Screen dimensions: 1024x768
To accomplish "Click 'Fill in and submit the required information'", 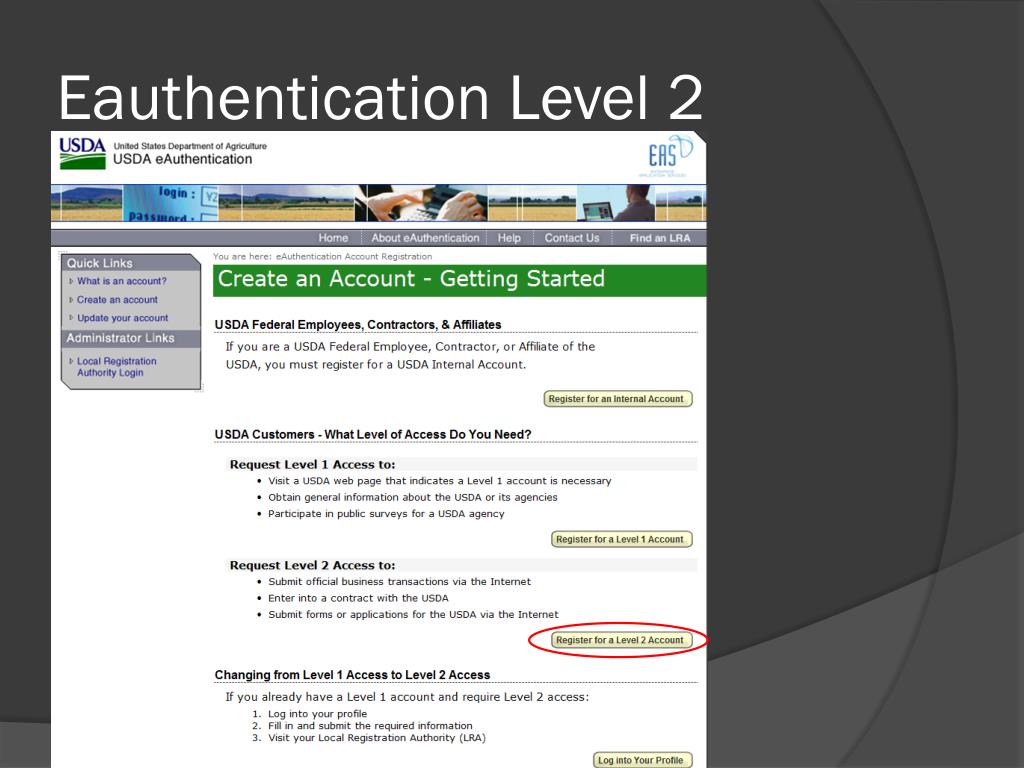I will pos(370,726).
